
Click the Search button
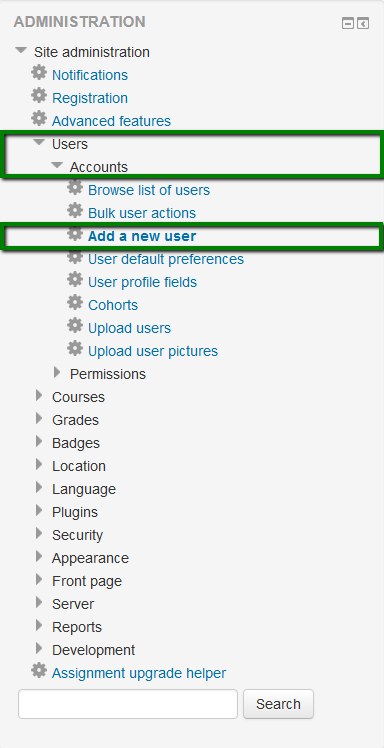(x=278, y=704)
